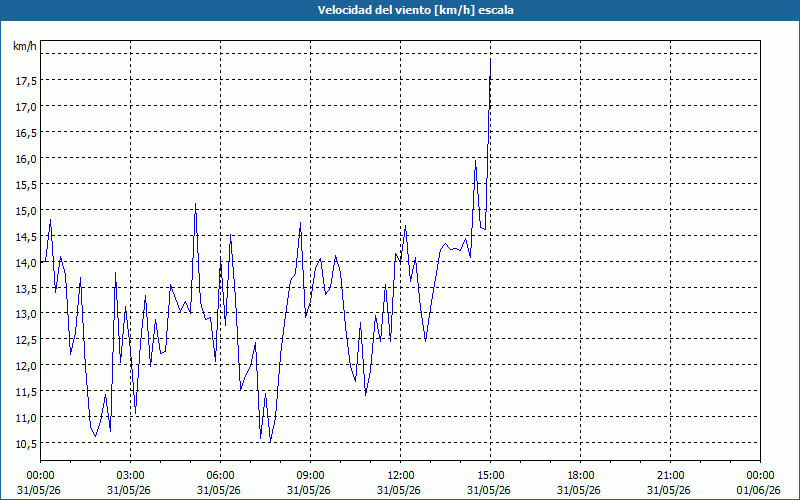Click the 18:00 time label
The image size is (800, 500).
tap(579, 476)
